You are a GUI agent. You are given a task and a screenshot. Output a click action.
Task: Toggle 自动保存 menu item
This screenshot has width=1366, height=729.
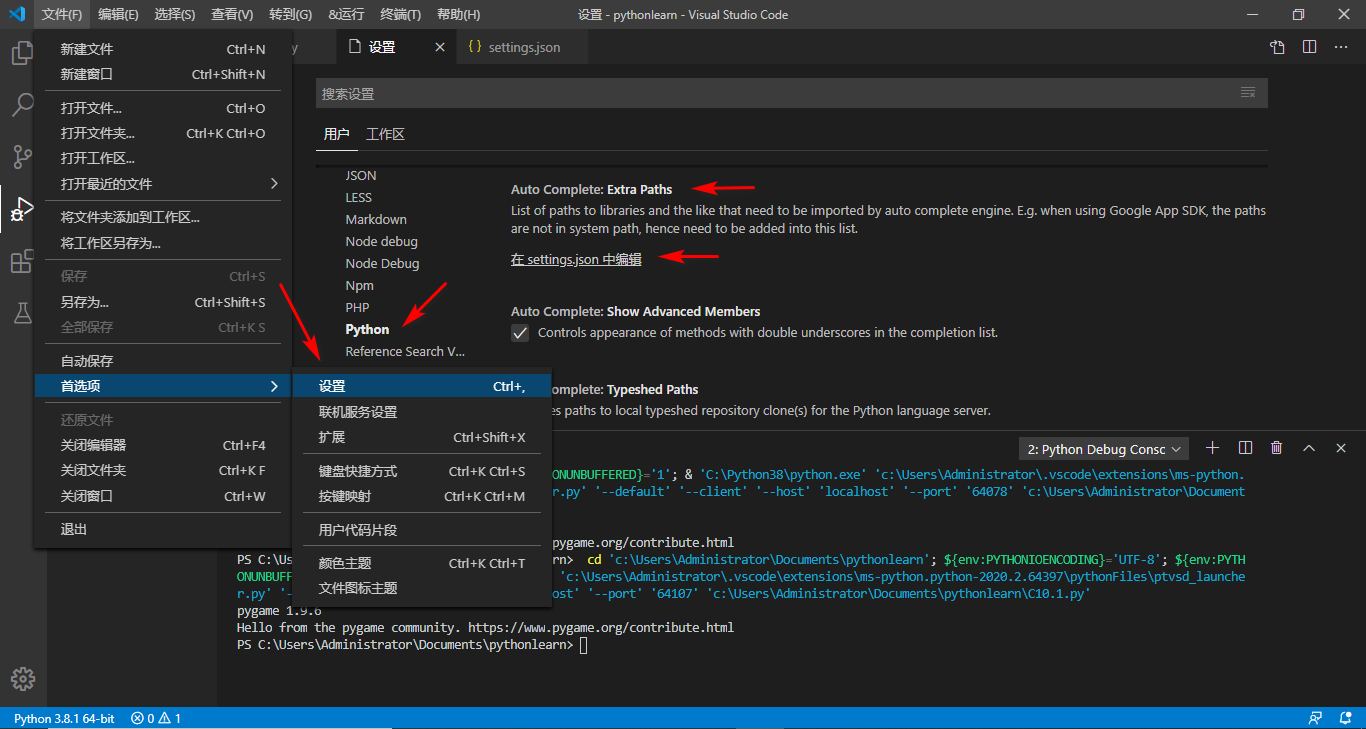point(162,361)
